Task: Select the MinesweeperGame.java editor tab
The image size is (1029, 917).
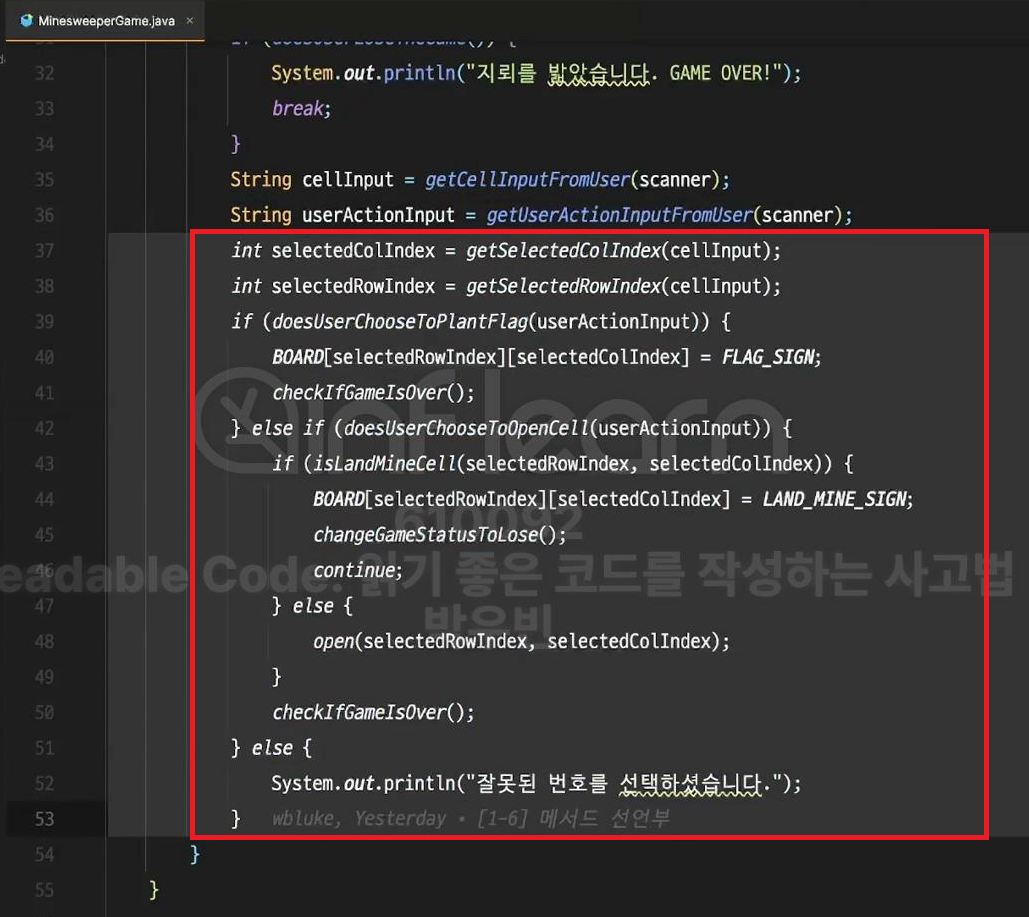Action: [x=105, y=20]
